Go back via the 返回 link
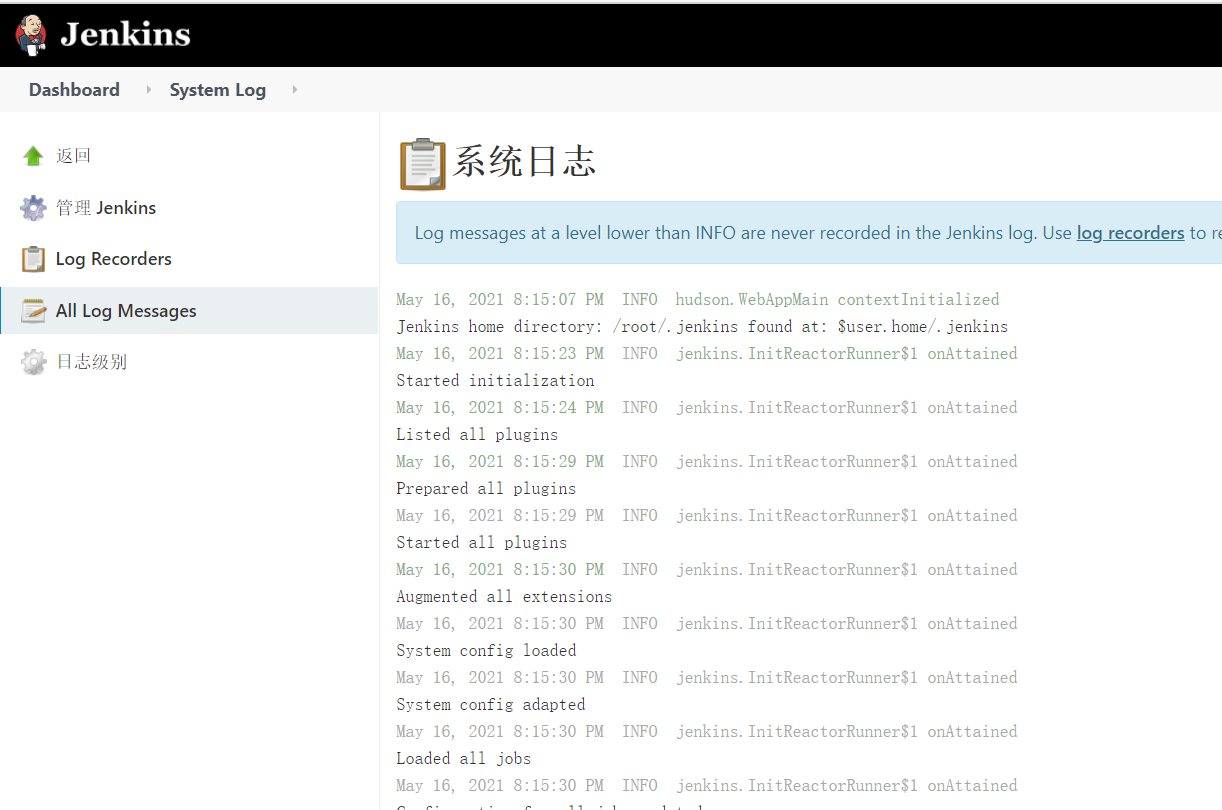 click(74, 156)
